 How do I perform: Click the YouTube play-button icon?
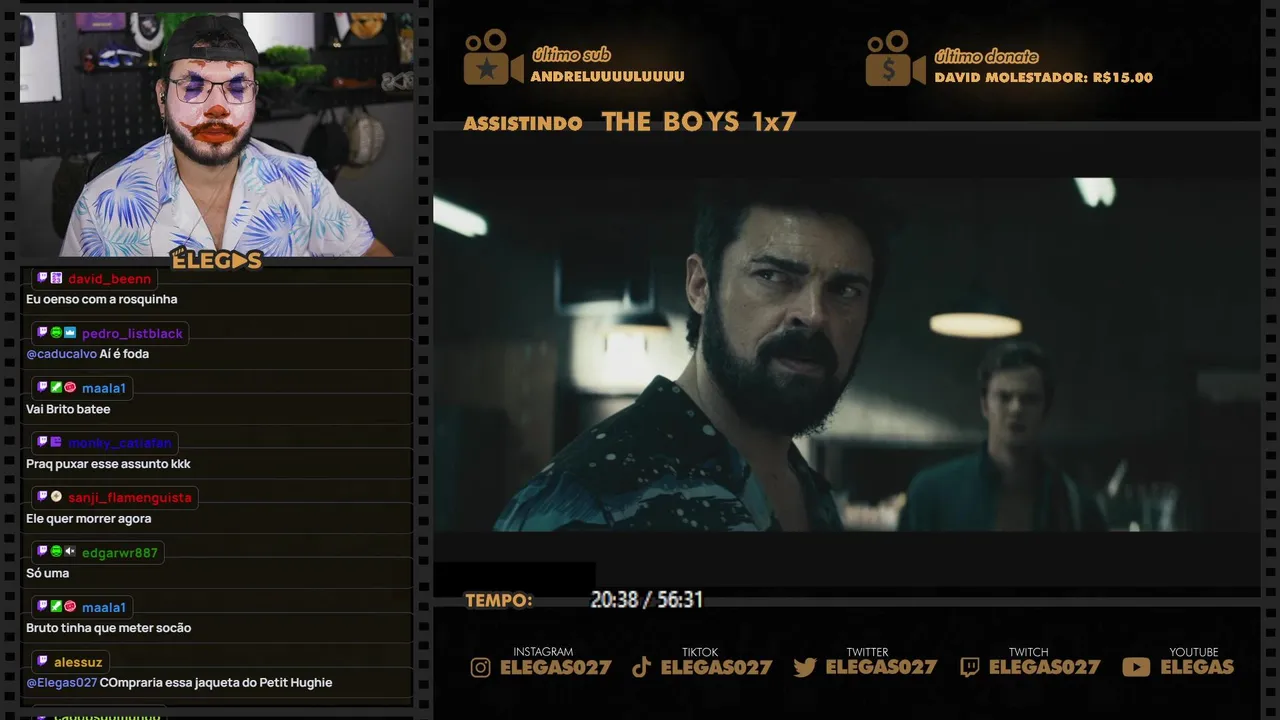pos(1136,667)
